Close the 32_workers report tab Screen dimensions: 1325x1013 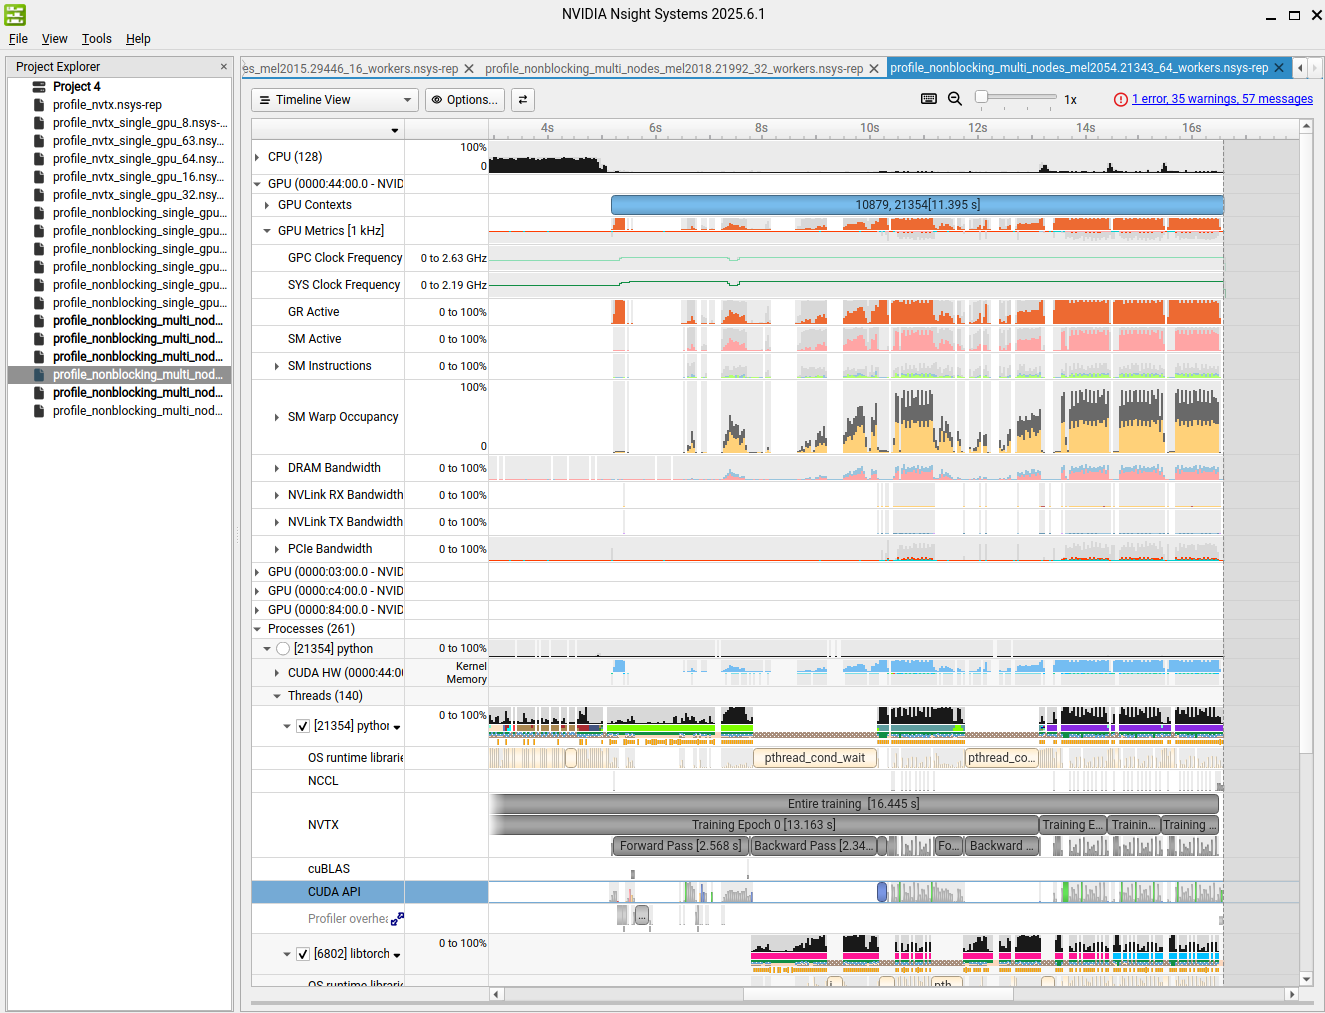click(874, 69)
